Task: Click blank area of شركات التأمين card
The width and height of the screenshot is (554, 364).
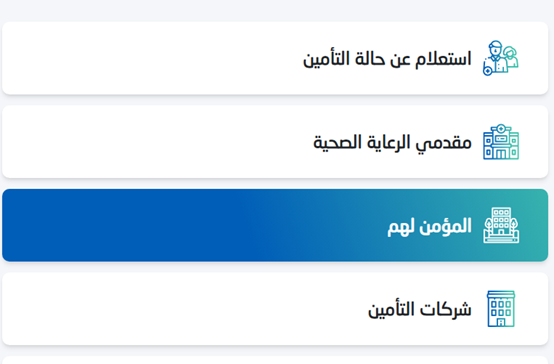Action: [x=177, y=309]
